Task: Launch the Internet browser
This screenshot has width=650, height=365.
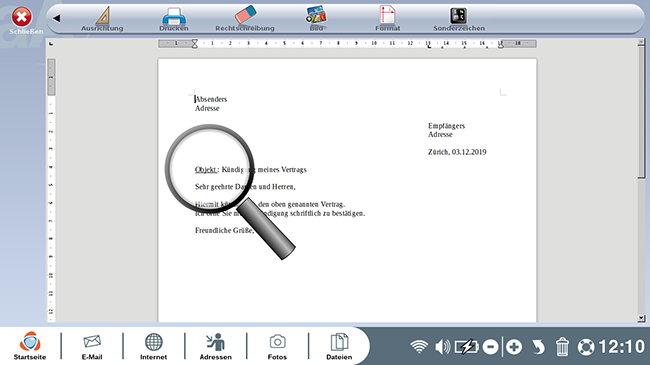Action: 153,346
